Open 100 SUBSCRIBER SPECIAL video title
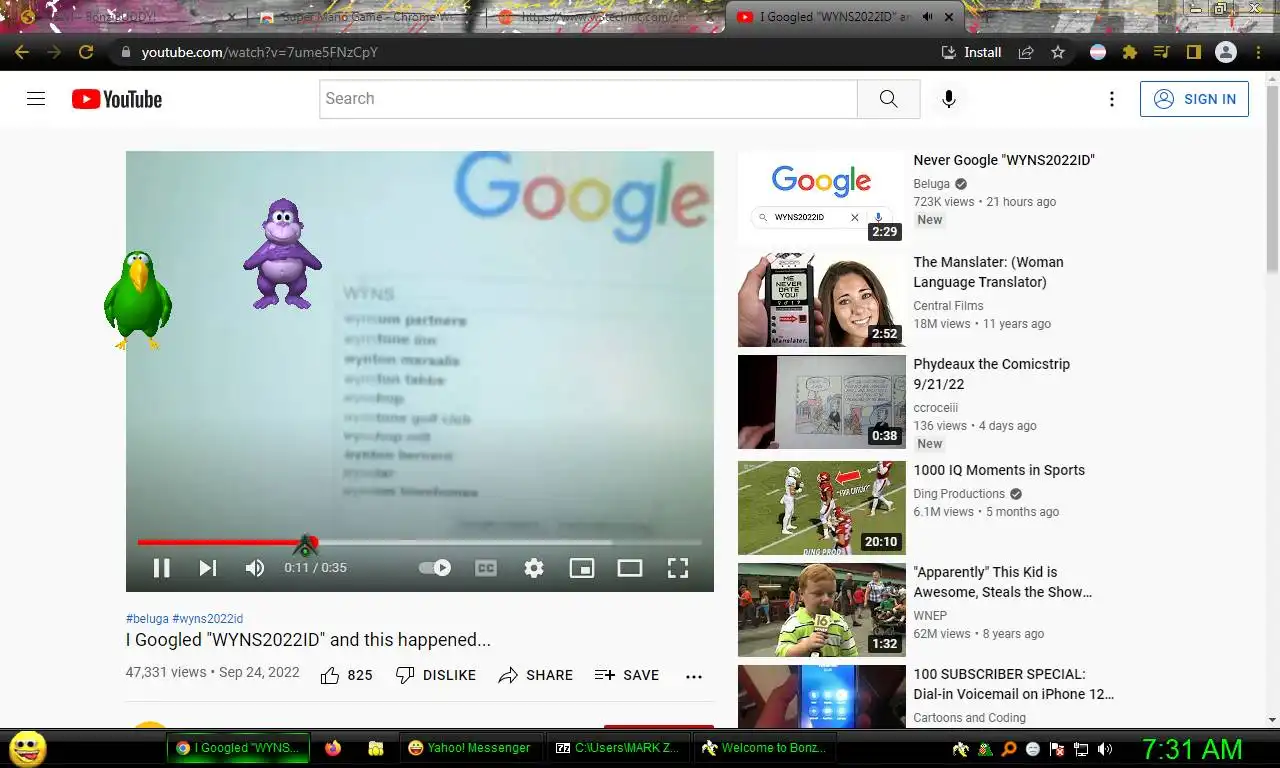The width and height of the screenshot is (1280, 768). coord(1013,684)
